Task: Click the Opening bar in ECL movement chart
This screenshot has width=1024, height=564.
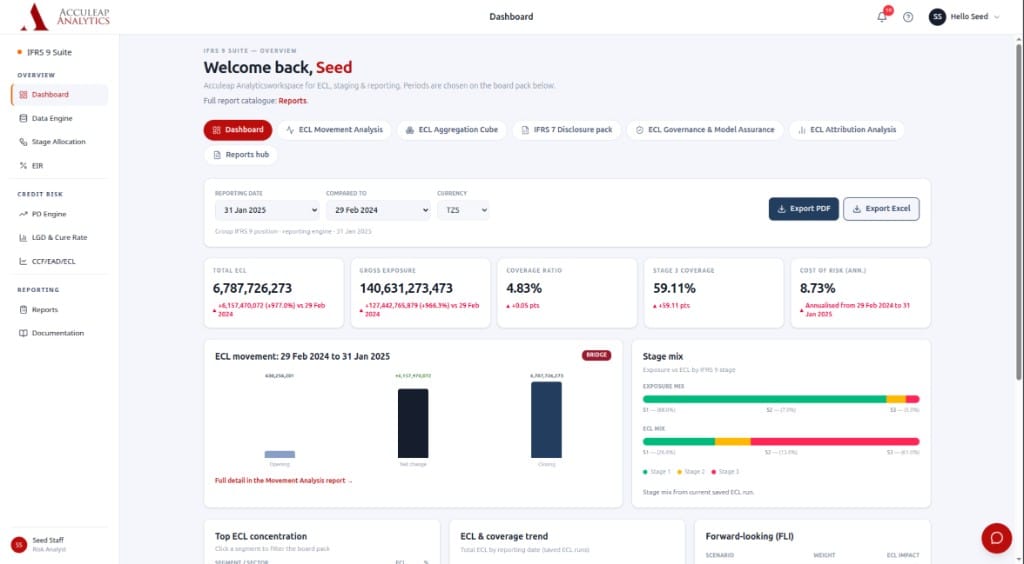Action: 280,454
